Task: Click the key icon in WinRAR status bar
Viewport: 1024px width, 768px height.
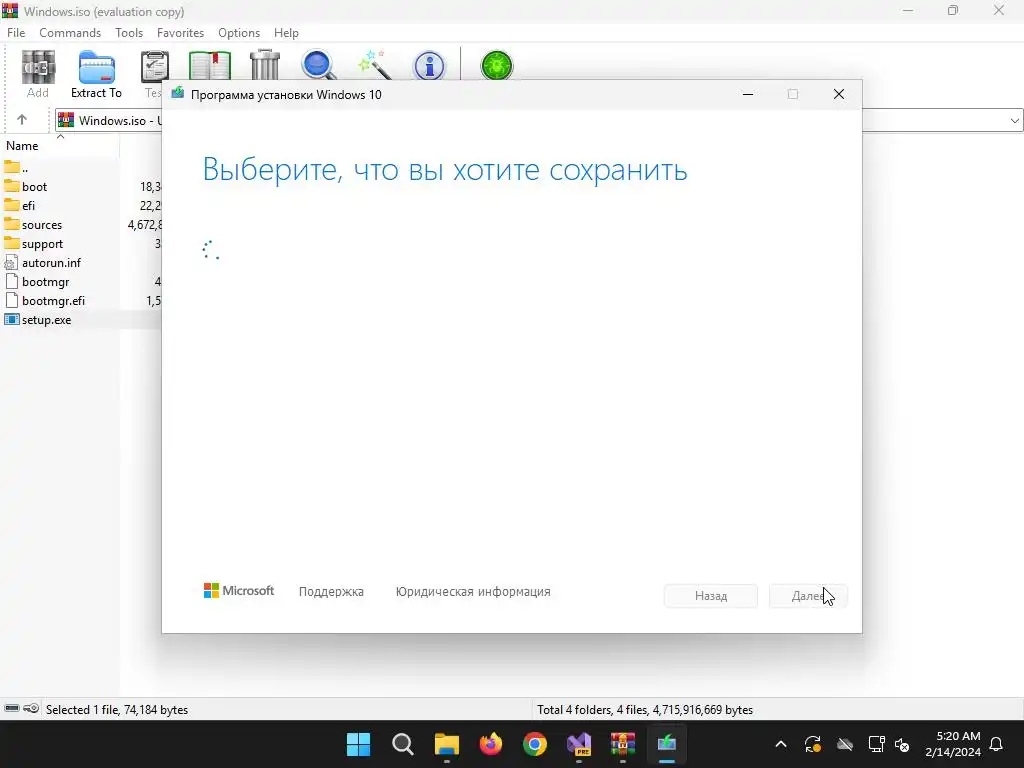Action: pos(31,709)
